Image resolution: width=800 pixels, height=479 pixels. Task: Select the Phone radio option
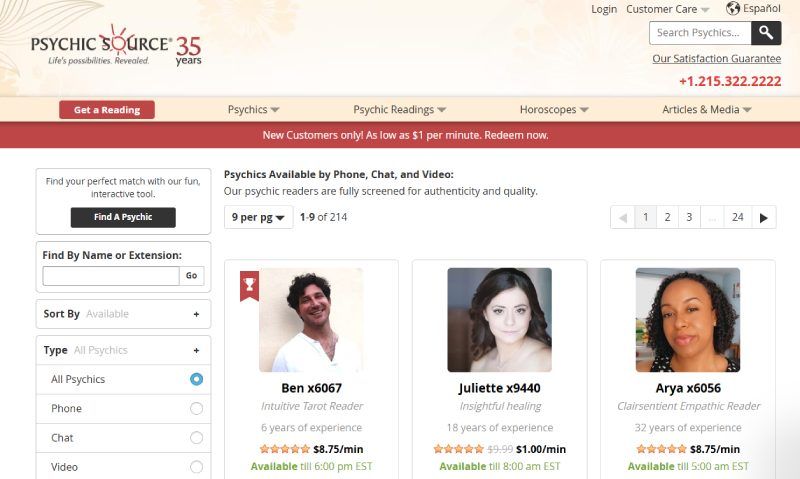pyautogui.click(x=196, y=408)
